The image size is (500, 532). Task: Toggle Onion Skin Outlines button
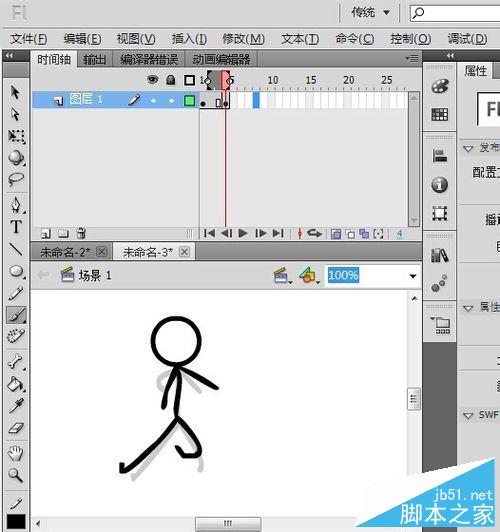point(350,234)
